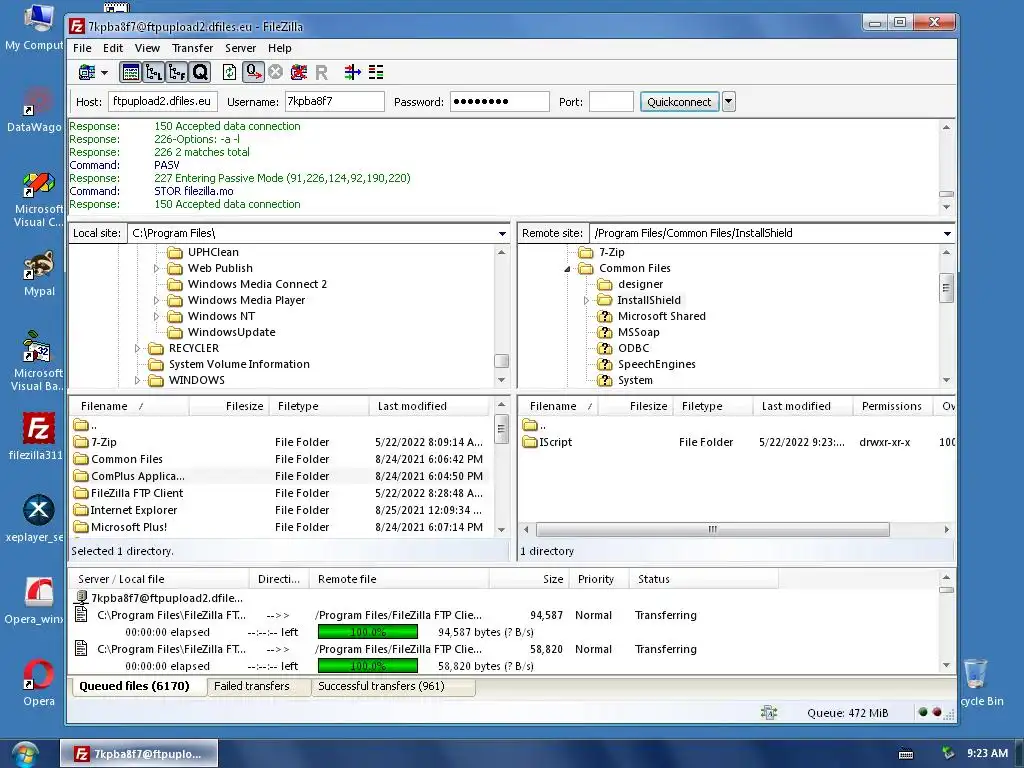
Task: Click the remote file list horizontal scrollbar
Action: (x=712, y=530)
